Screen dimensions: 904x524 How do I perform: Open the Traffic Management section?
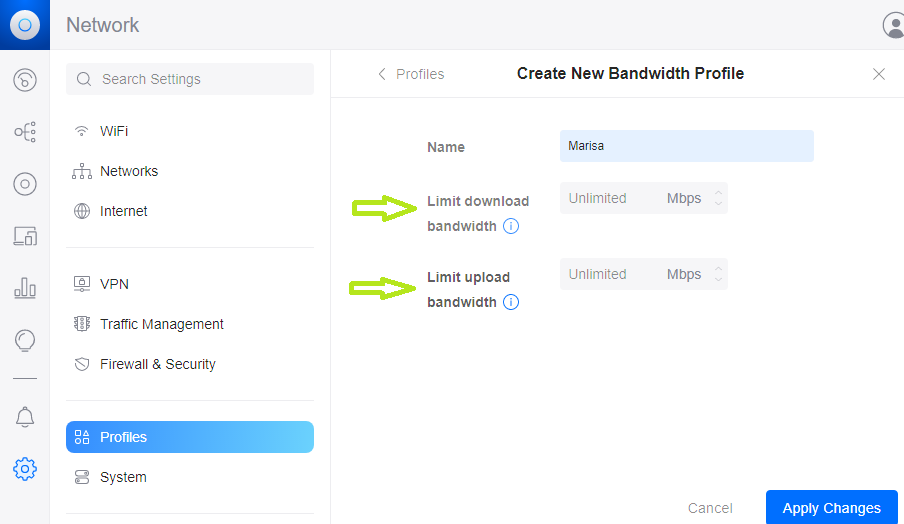pyautogui.click(x=161, y=324)
